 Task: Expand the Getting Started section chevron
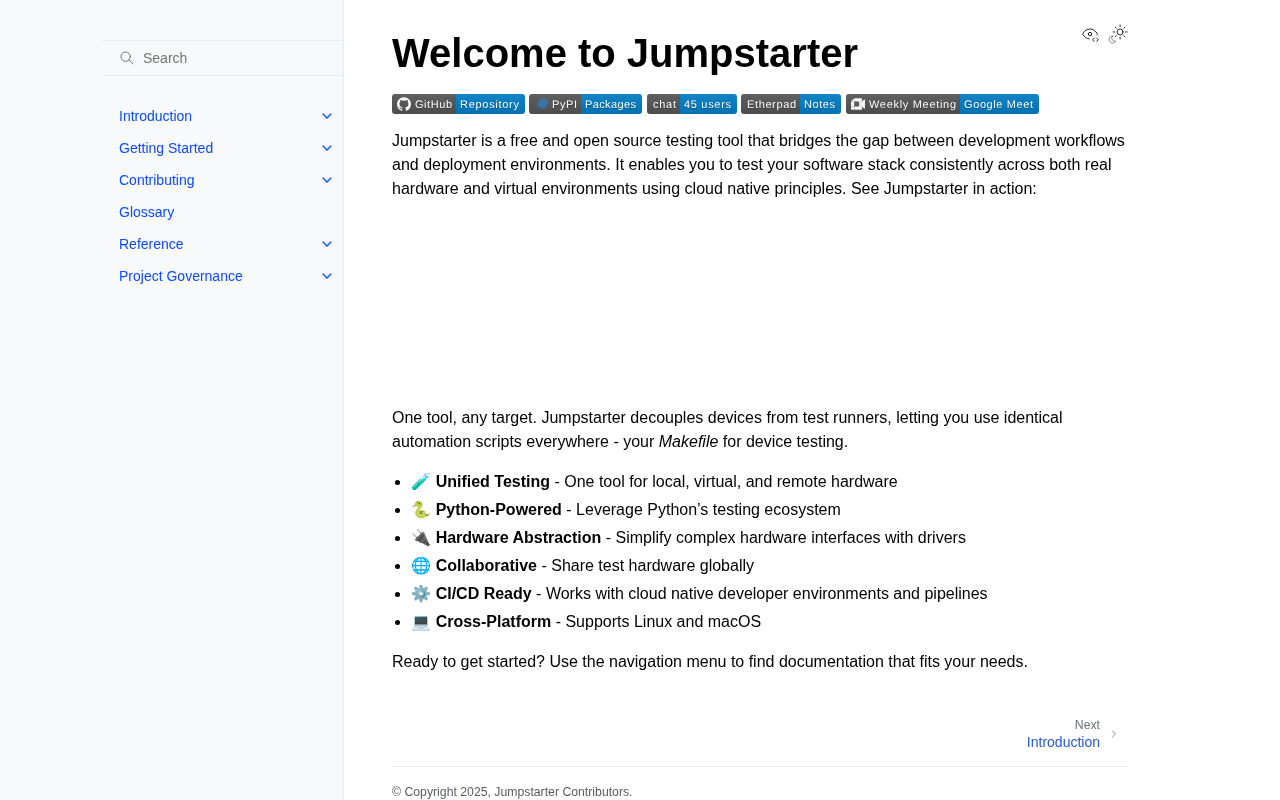coord(327,148)
